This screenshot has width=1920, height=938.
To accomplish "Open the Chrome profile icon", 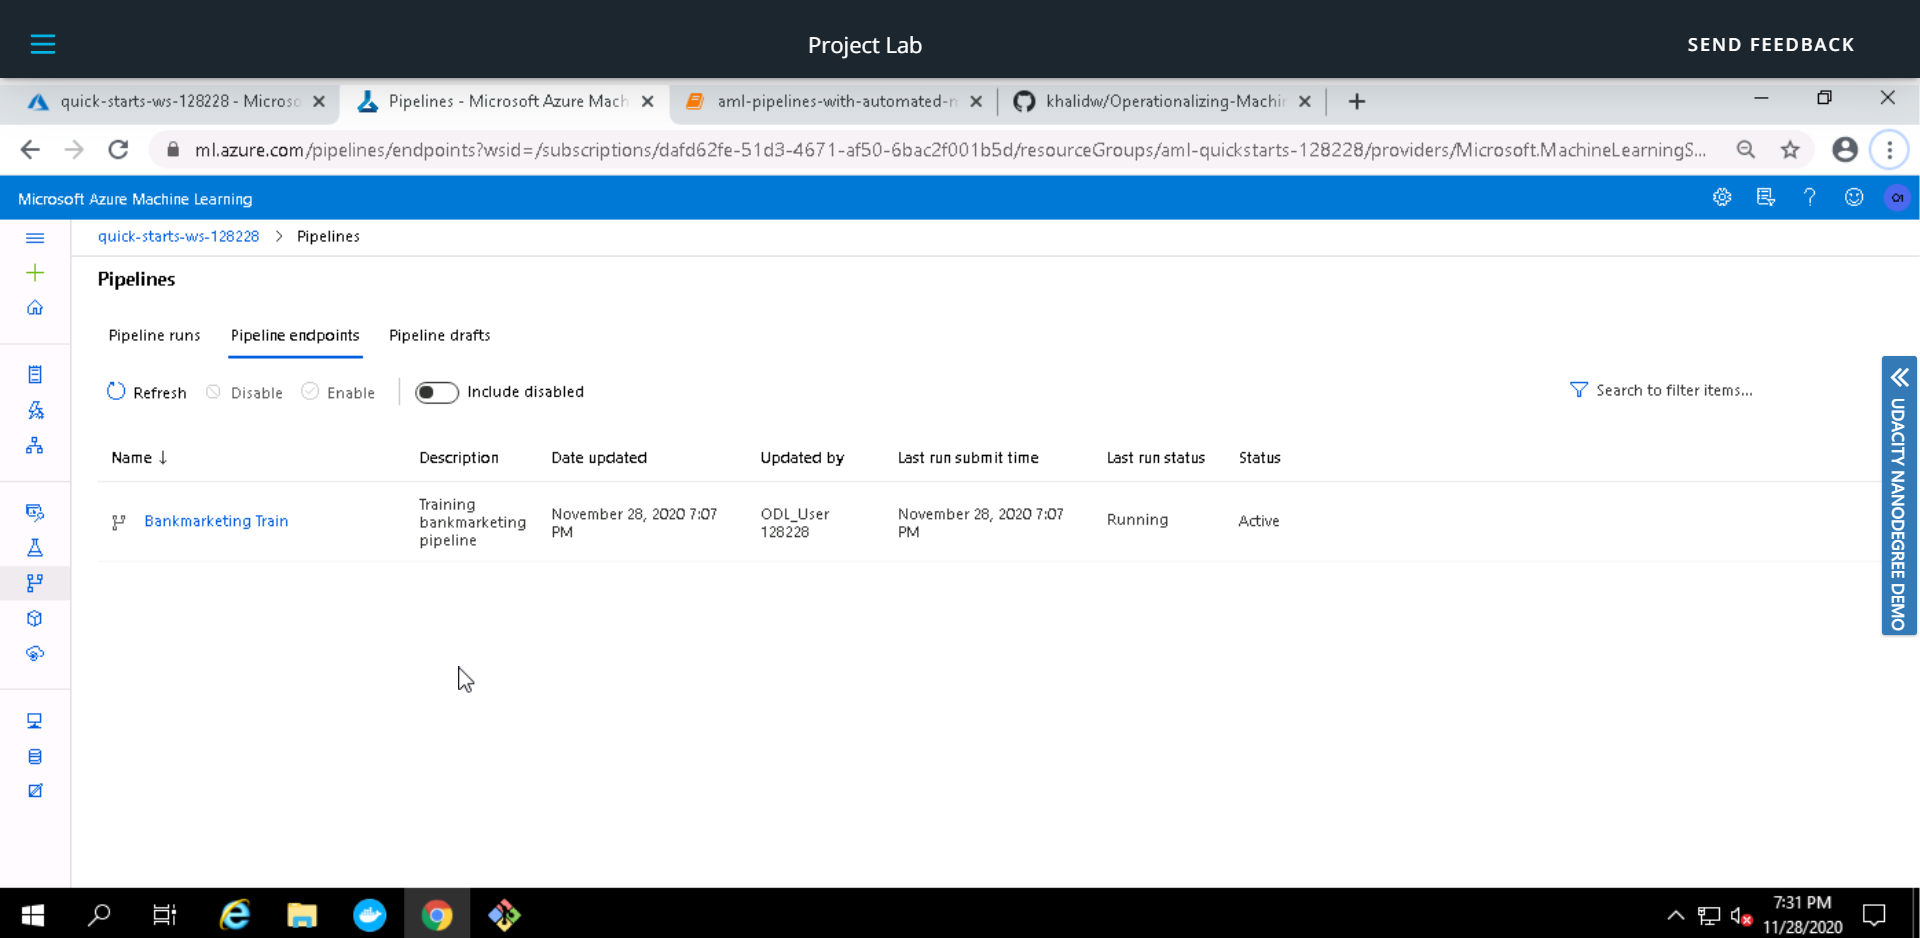I will pos(1845,150).
